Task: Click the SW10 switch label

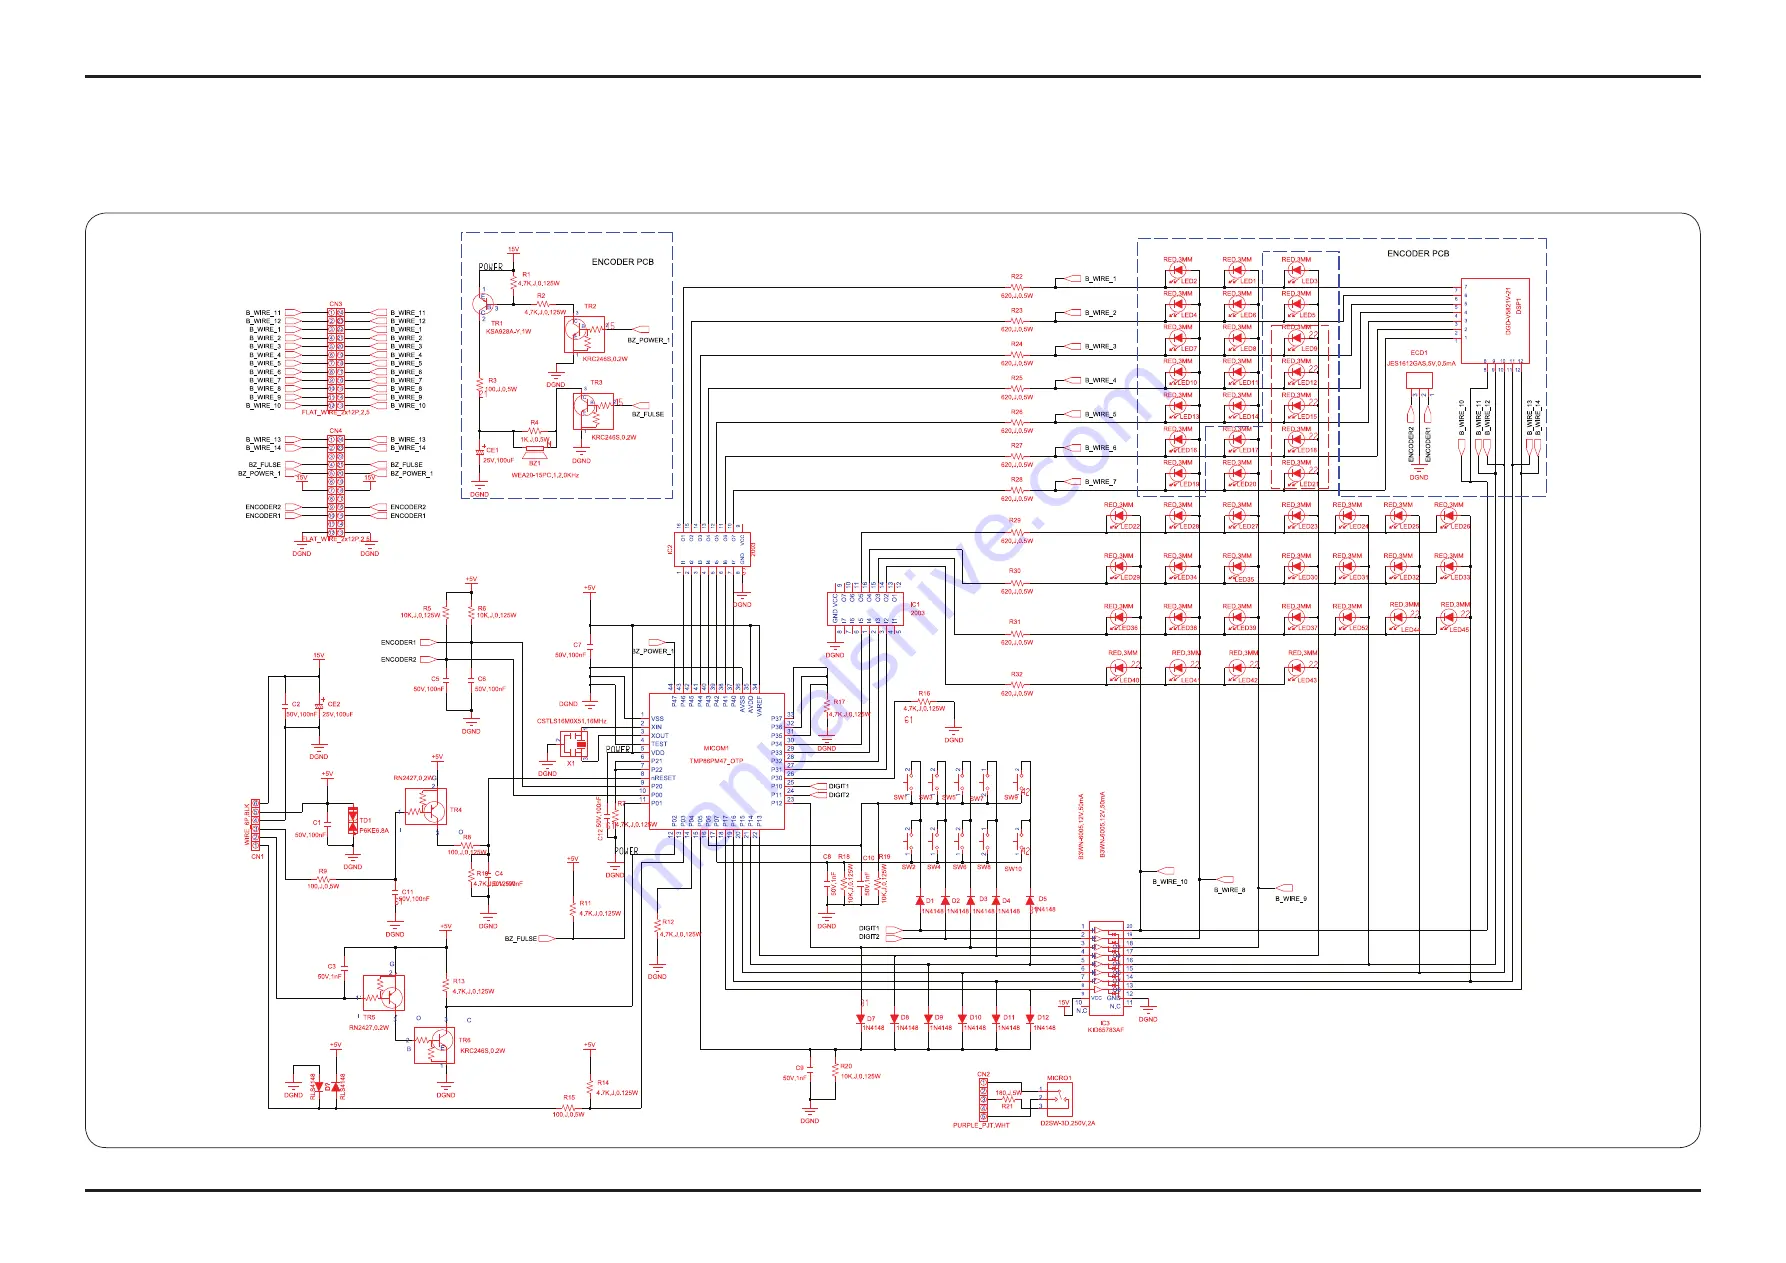Action: click(x=1013, y=869)
